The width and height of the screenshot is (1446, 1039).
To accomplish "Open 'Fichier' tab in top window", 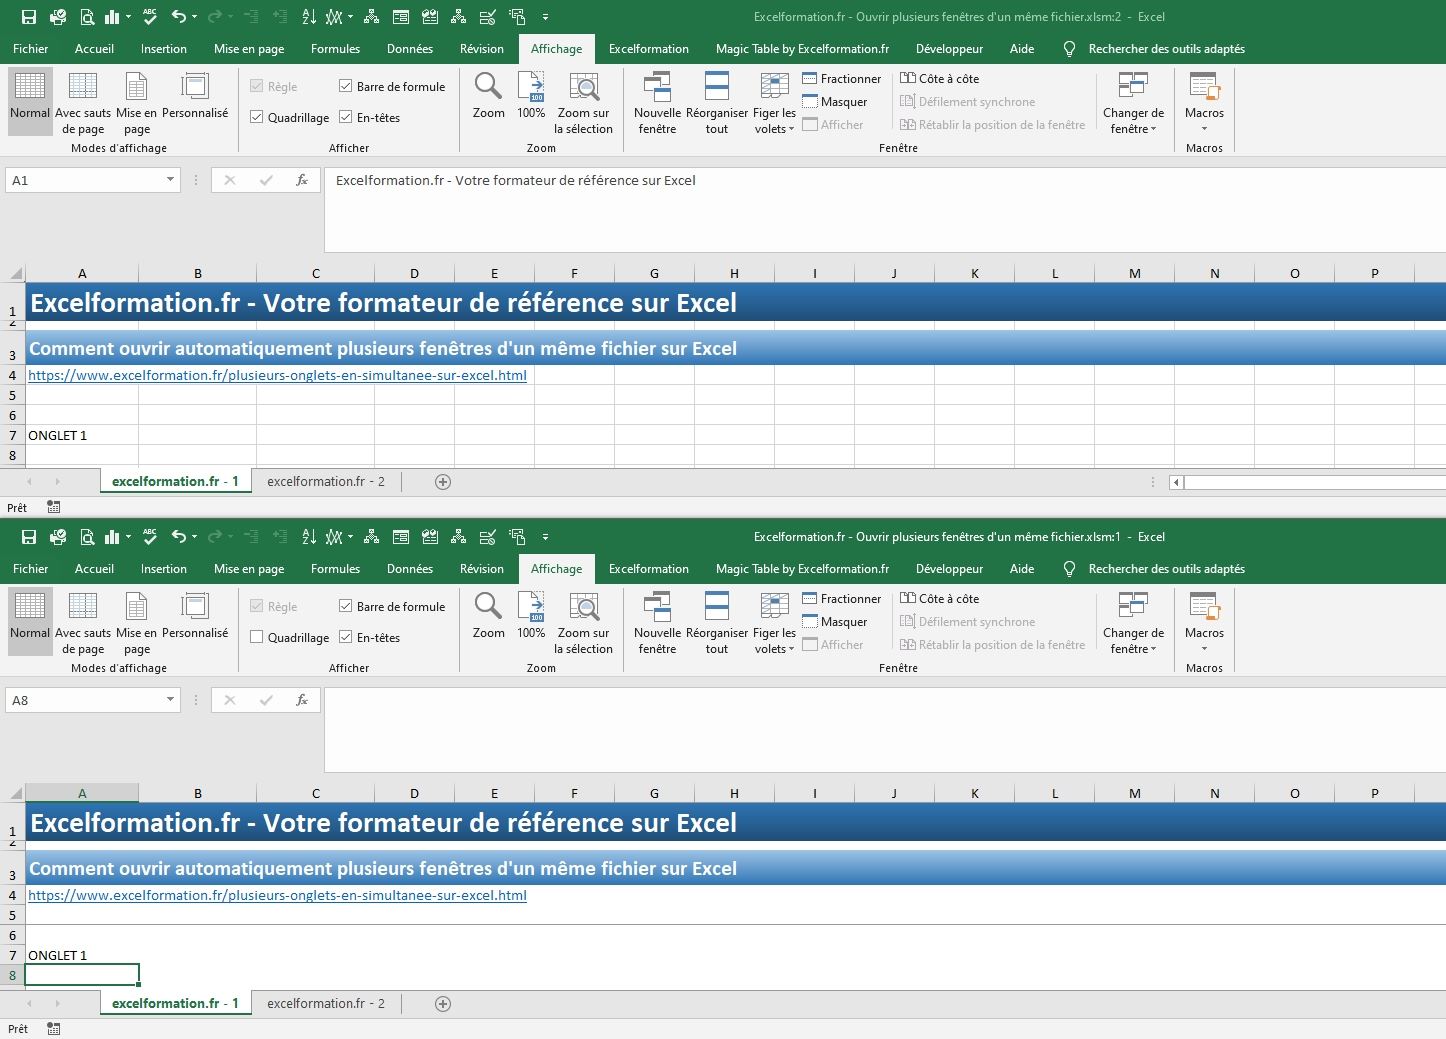I will point(30,49).
